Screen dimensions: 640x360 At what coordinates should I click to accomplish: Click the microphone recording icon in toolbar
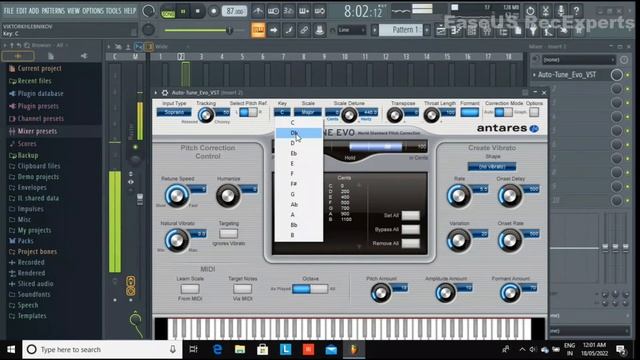click(561, 11)
